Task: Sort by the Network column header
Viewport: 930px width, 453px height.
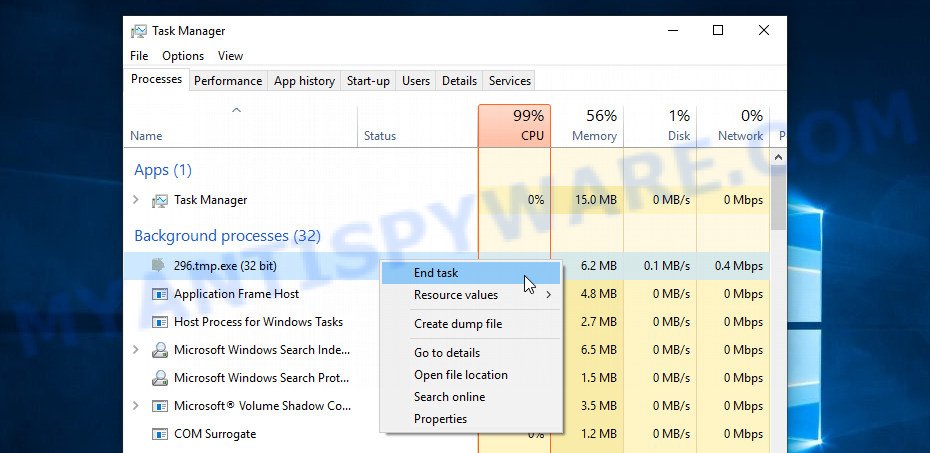Action: [733, 126]
